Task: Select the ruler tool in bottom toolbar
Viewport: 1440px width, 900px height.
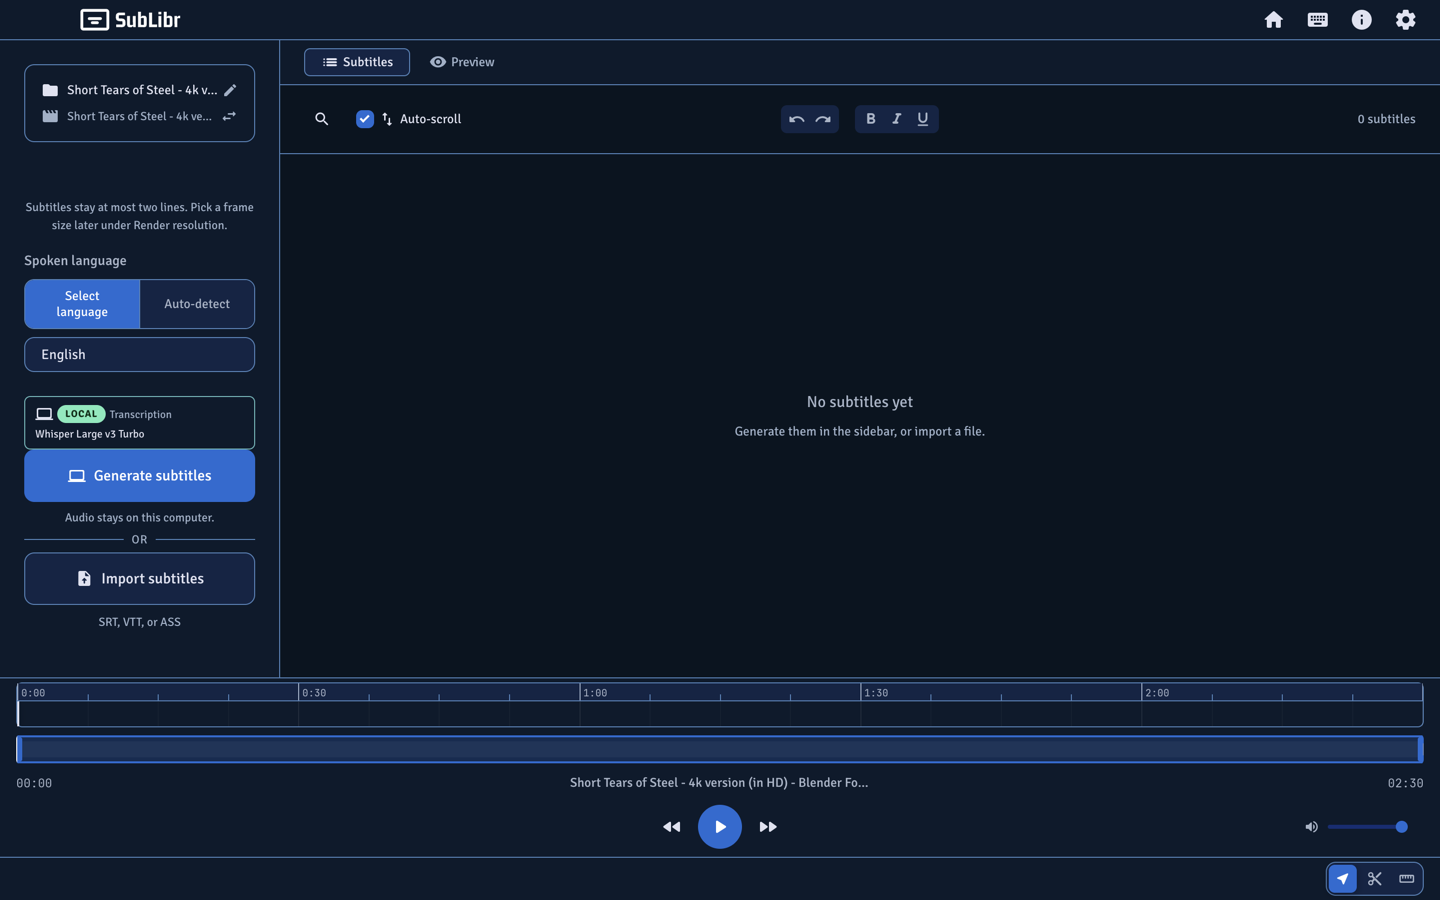Action: [x=1406, y=879]
